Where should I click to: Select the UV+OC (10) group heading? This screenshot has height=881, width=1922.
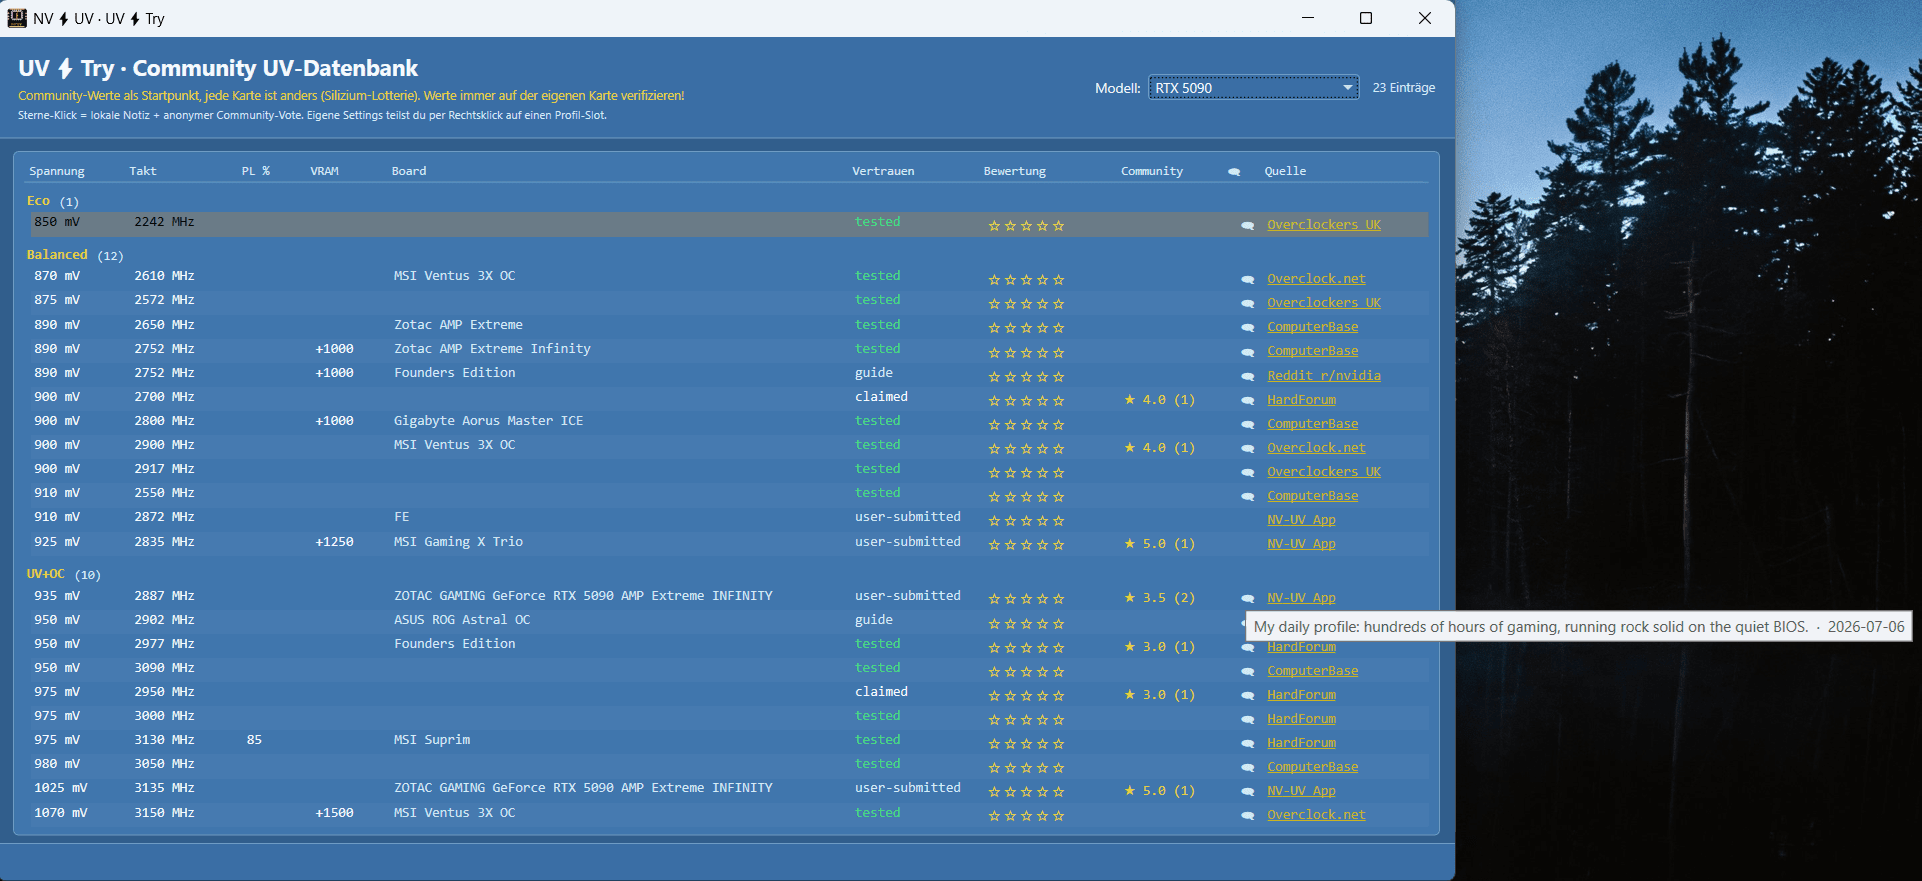point(64,574)
